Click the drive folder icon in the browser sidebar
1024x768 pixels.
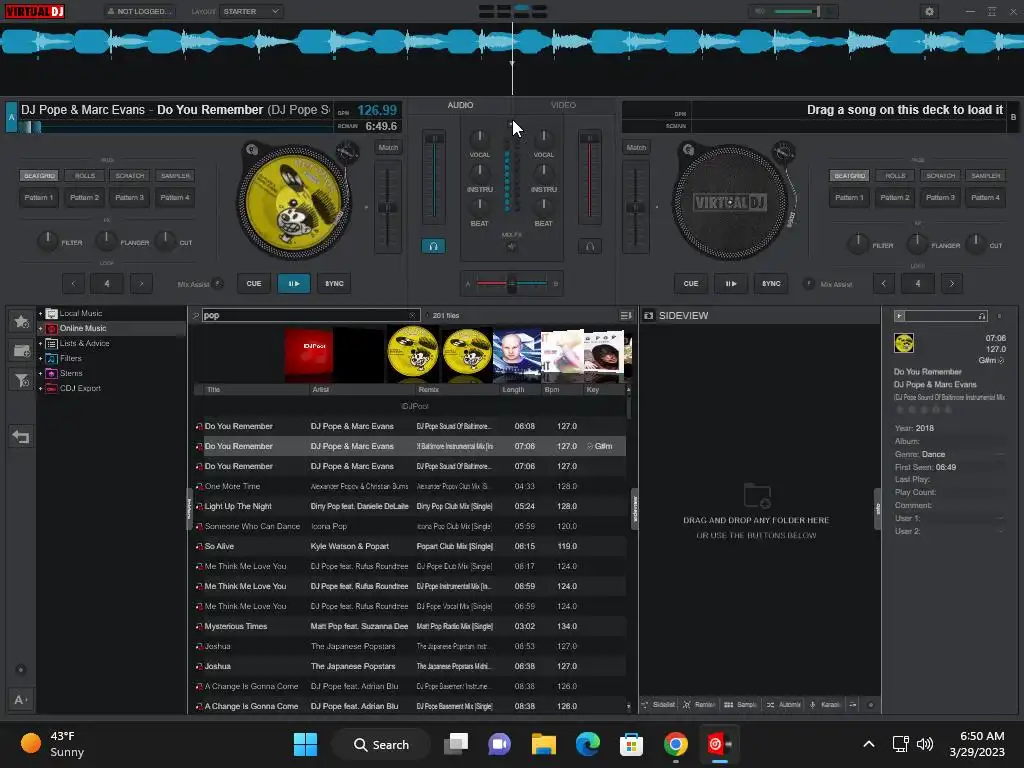[x=21, y=351]
